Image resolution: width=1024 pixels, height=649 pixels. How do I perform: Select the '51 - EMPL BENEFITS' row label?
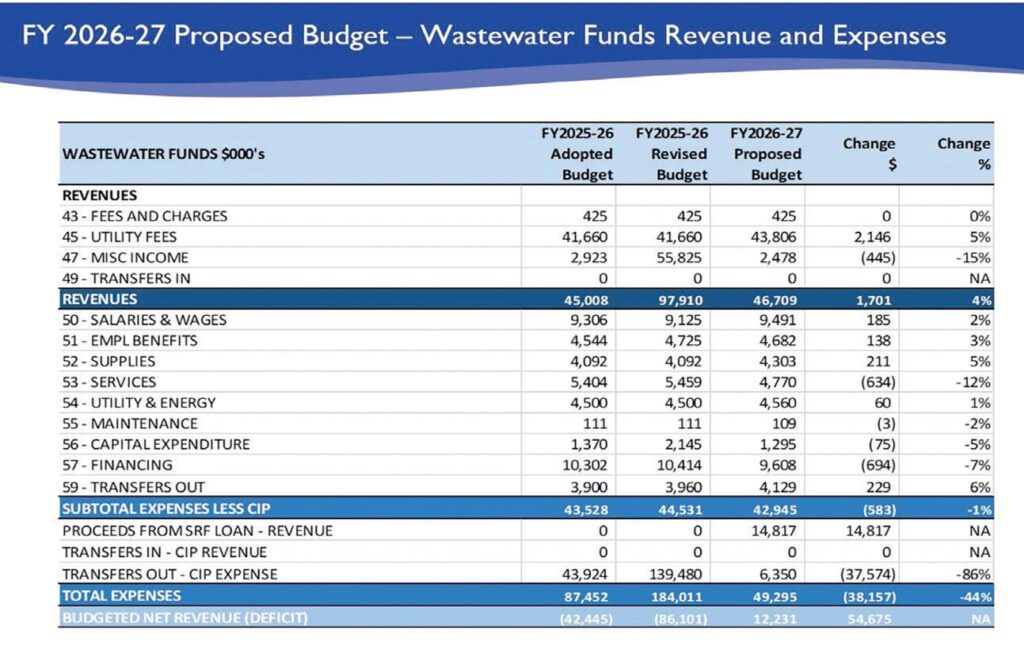click(129, 341)
